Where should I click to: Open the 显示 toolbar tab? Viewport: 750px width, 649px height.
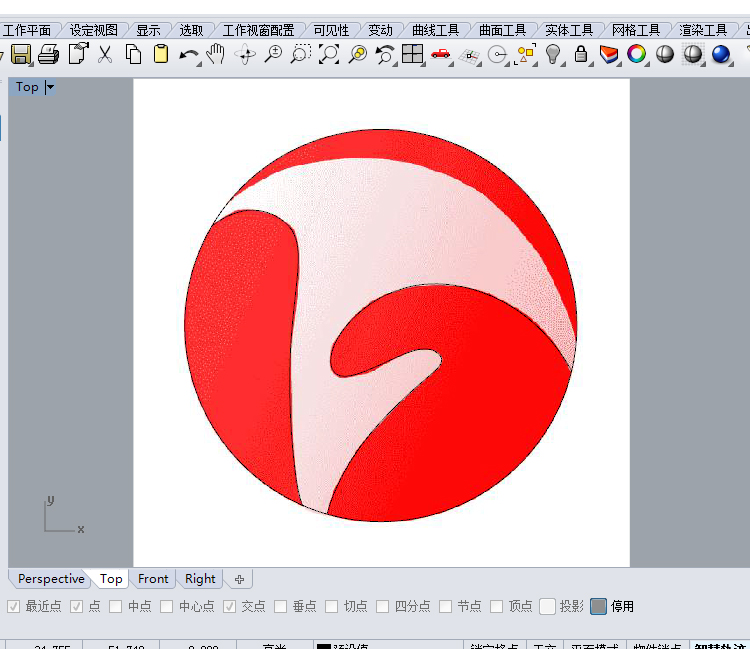[x=148, y=31]
